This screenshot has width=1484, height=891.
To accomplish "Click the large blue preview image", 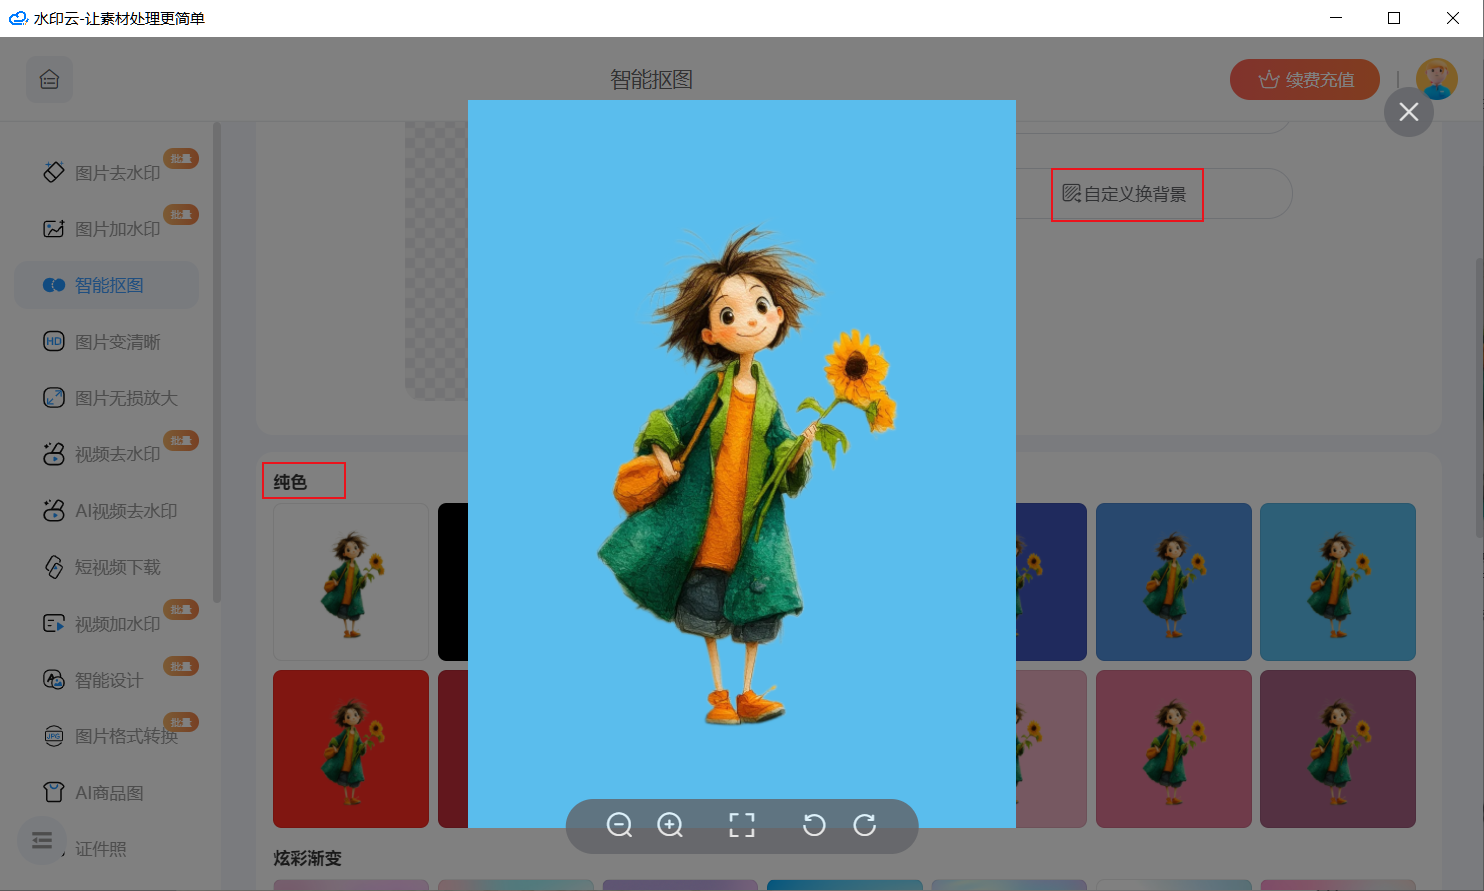I will 742,463.
